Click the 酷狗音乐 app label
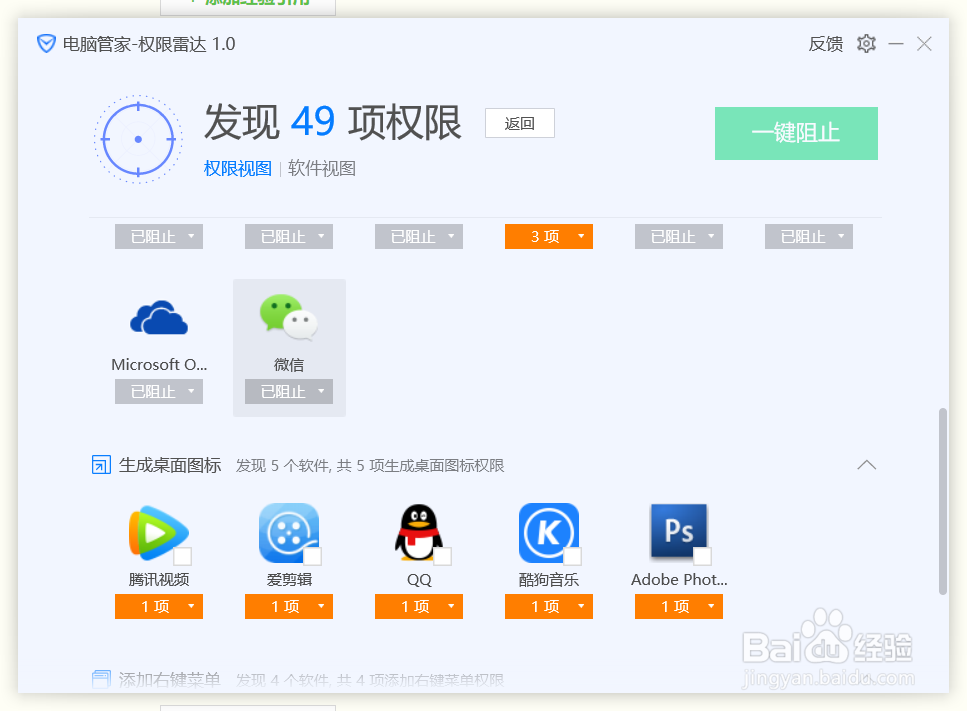 click(x=549, y=580)
